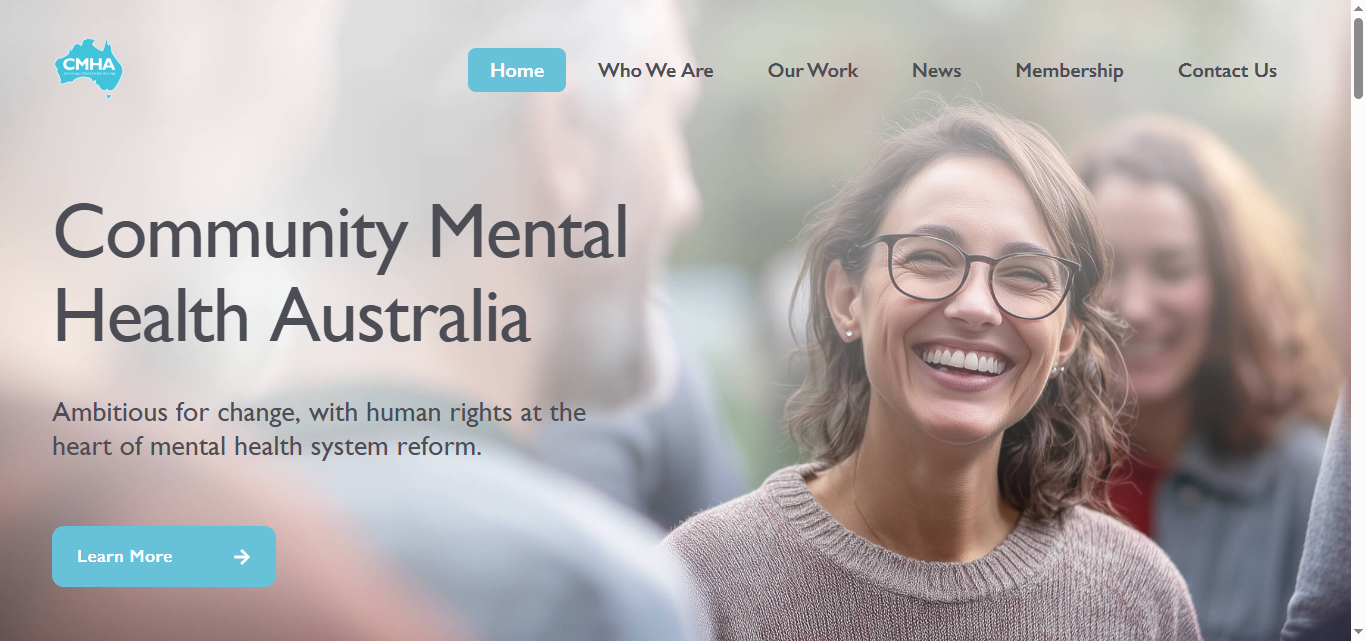
Task: Open the Who We Are menu
Action: pyautogui.click(x=656, y=70)
